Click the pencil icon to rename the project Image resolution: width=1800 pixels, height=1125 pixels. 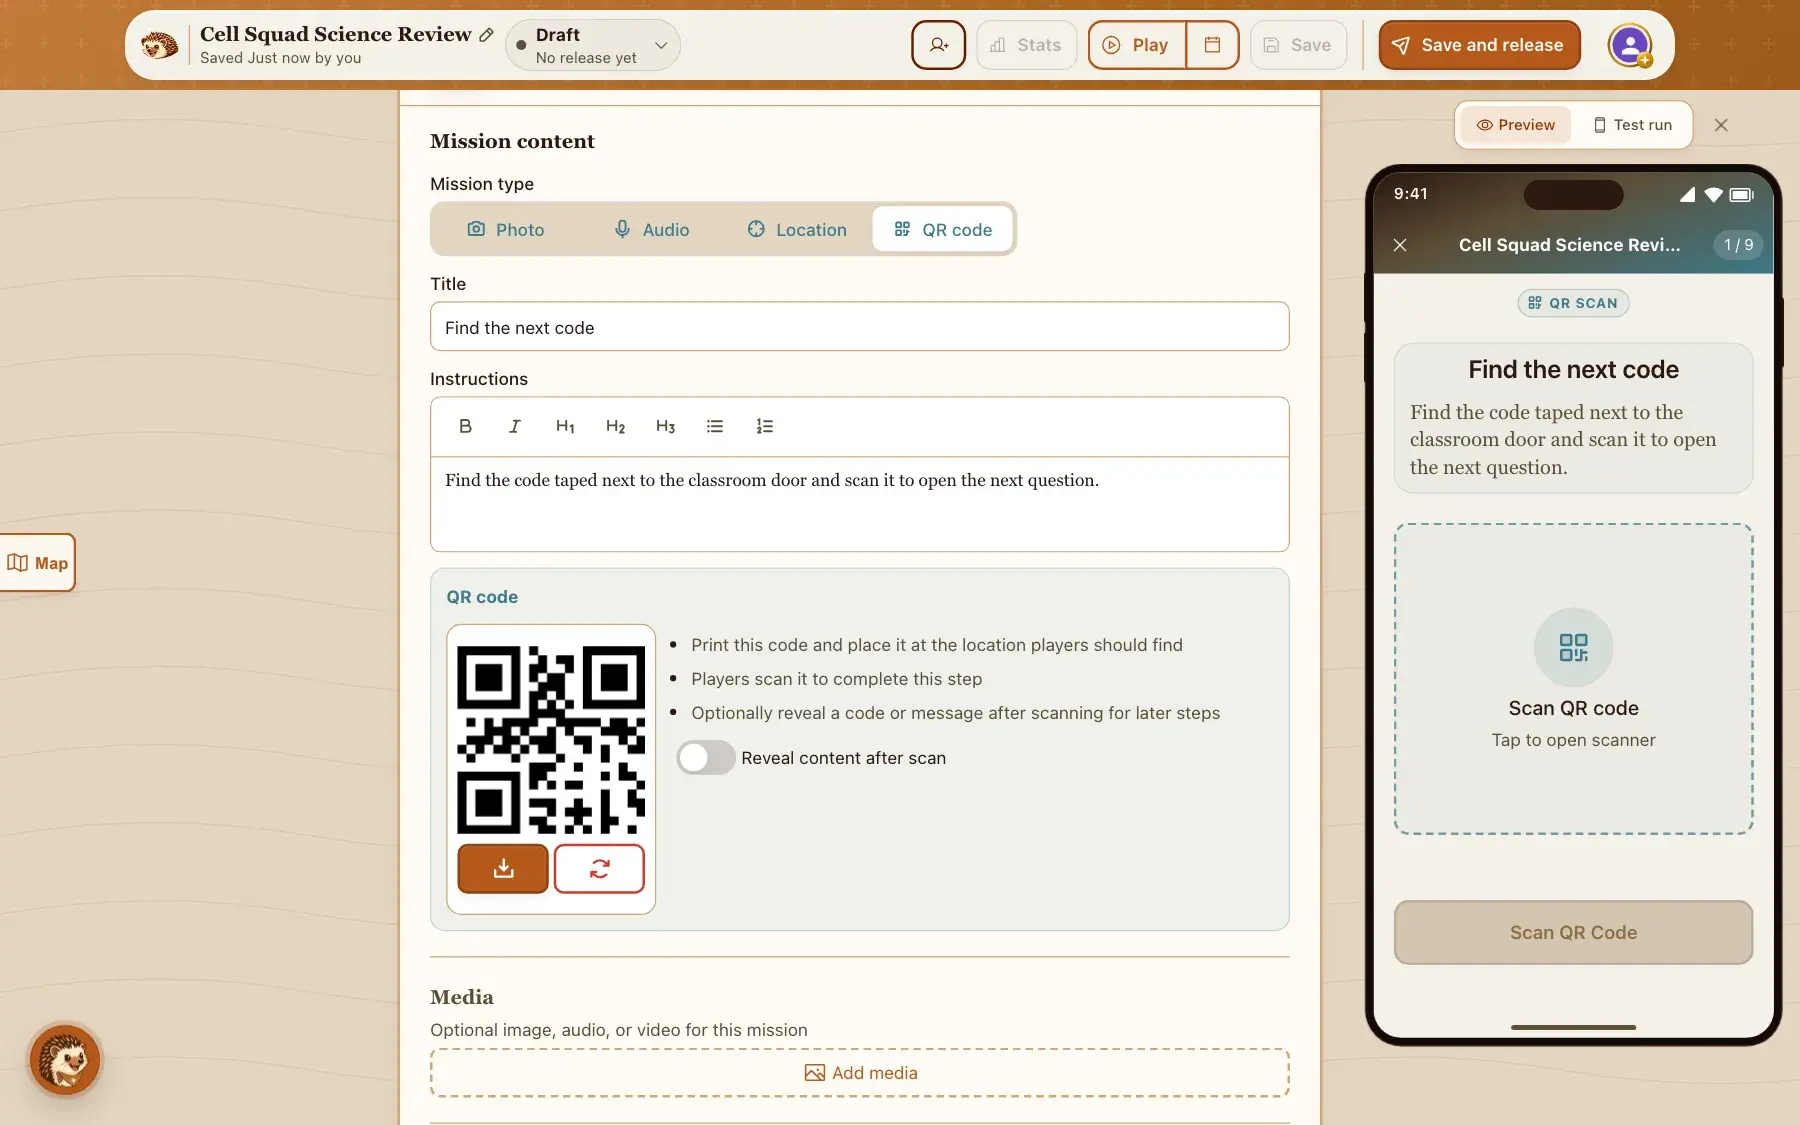click(x=486, y=34)
